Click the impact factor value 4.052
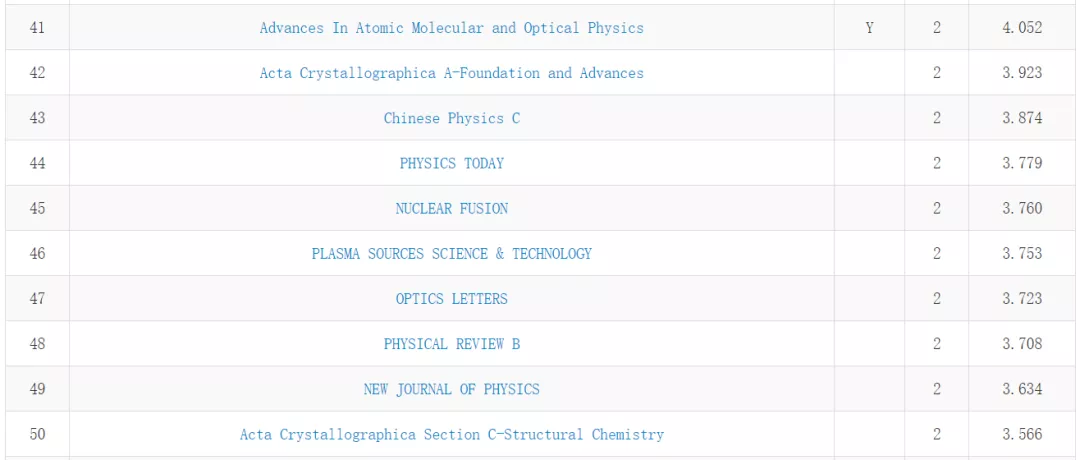 pyautogui.click(x=1022, y=28)
